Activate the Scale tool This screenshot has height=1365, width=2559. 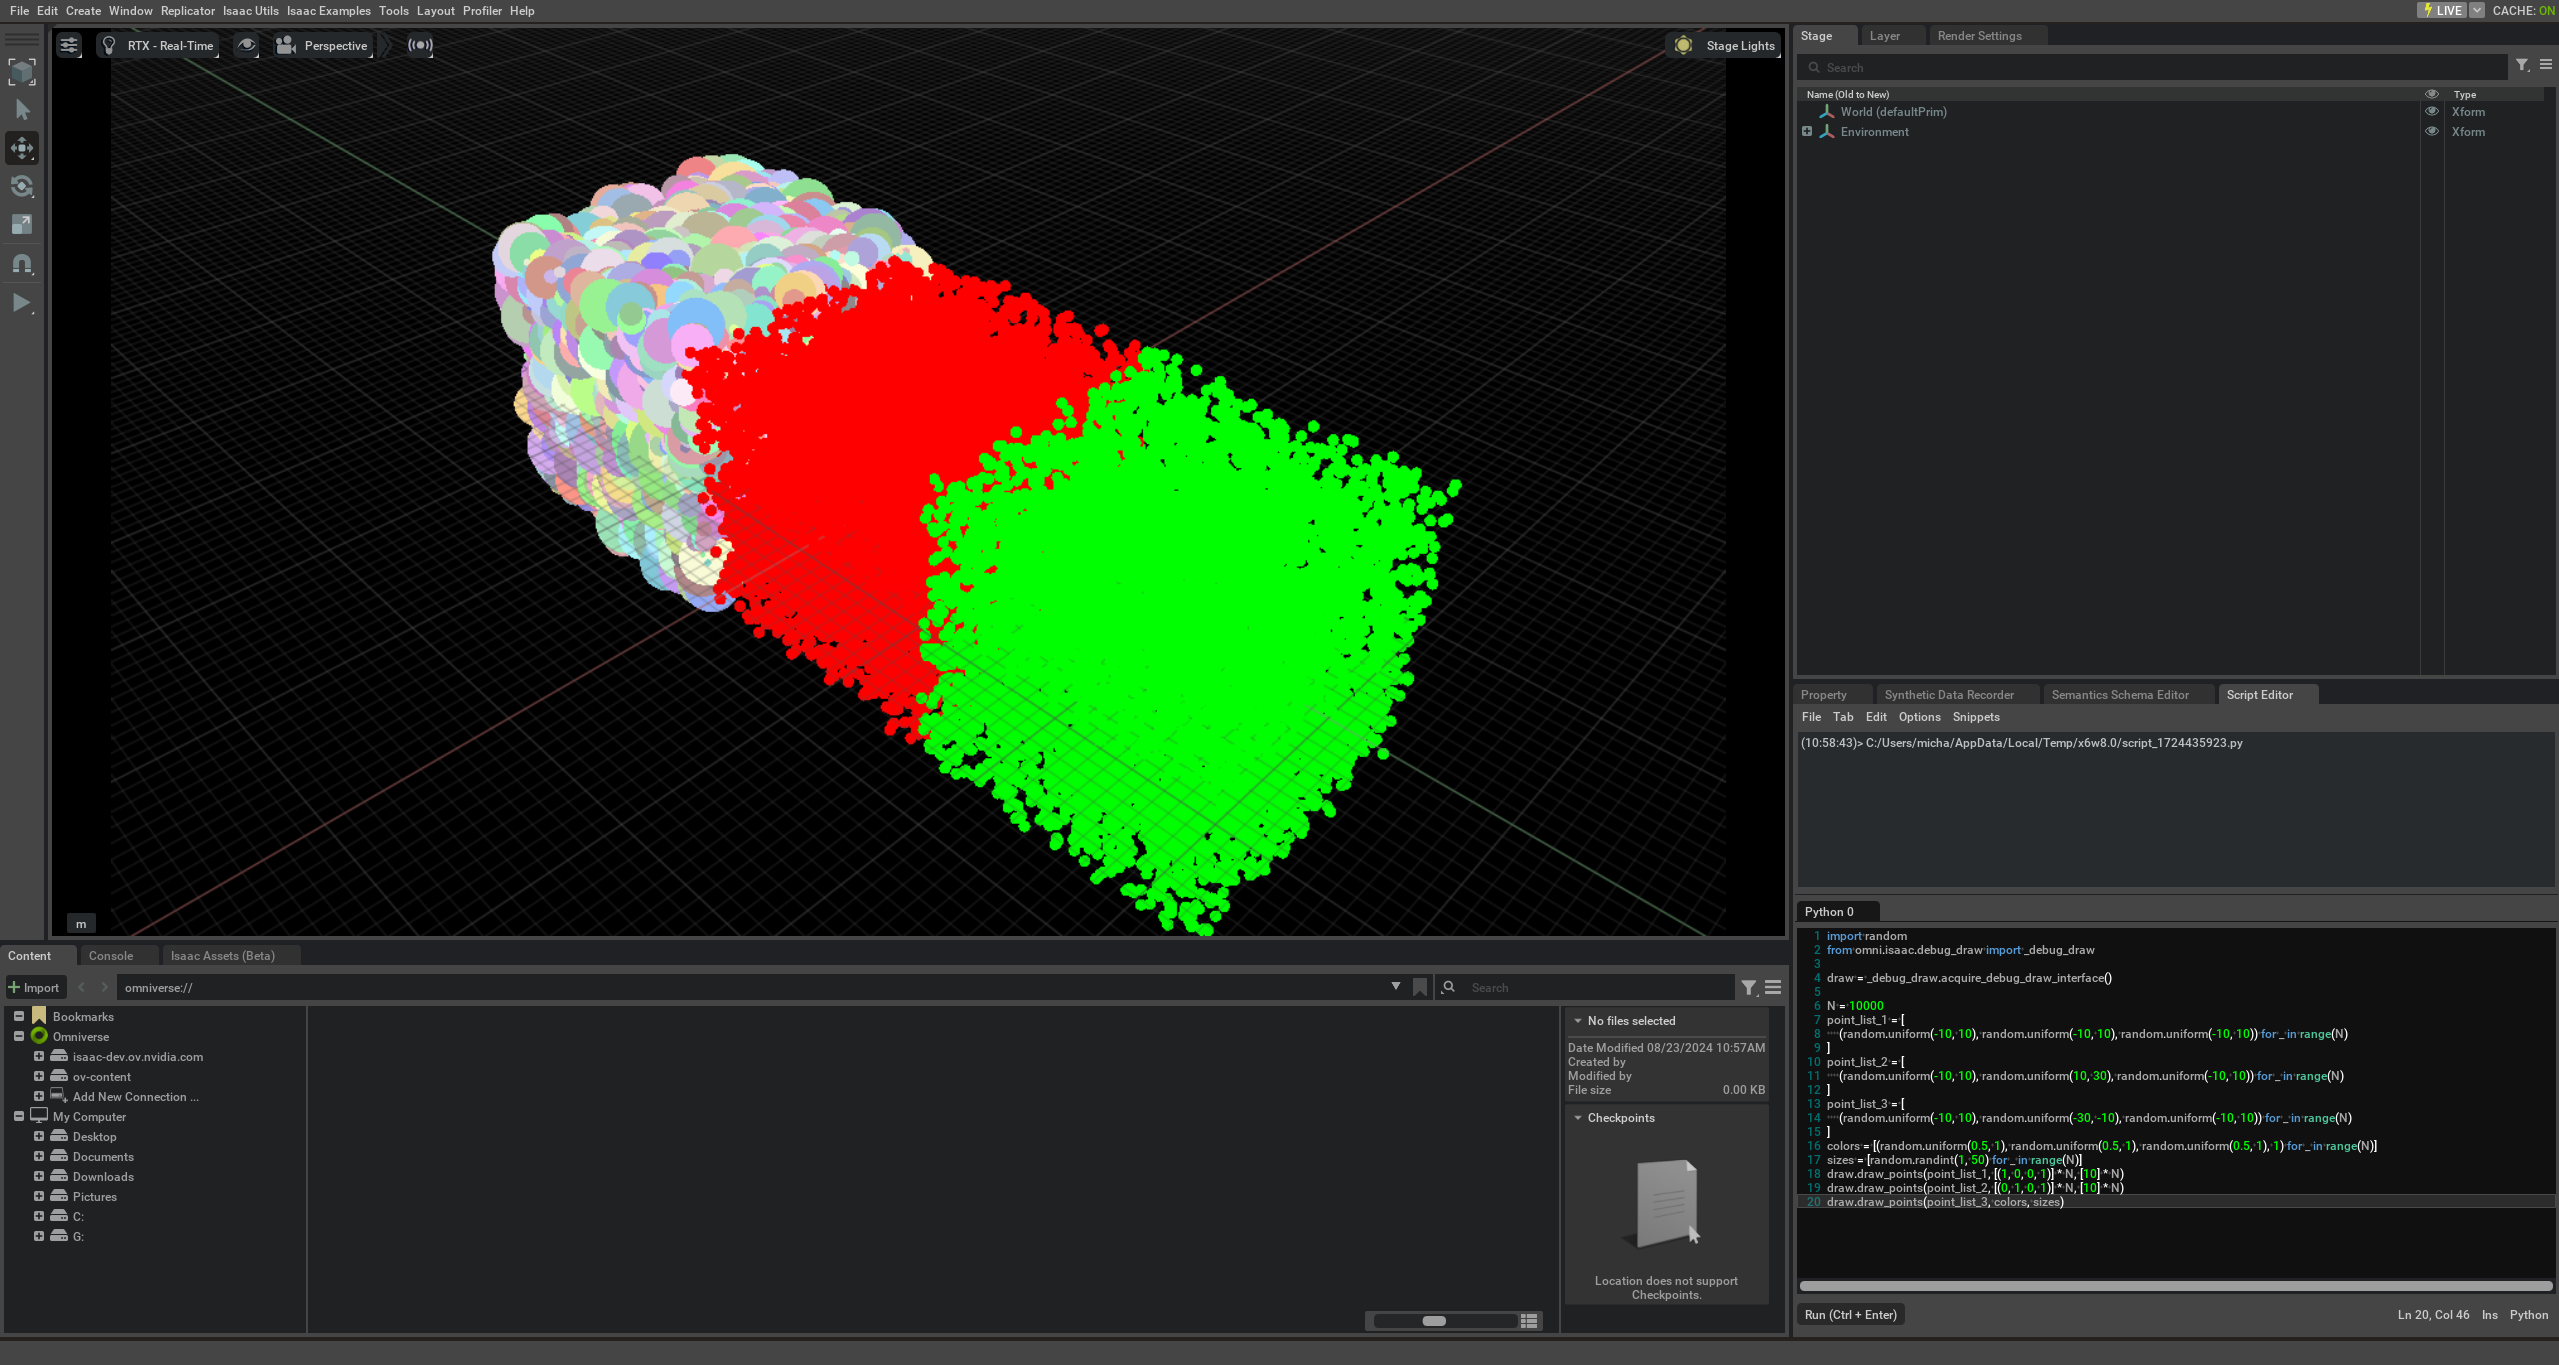22,224
